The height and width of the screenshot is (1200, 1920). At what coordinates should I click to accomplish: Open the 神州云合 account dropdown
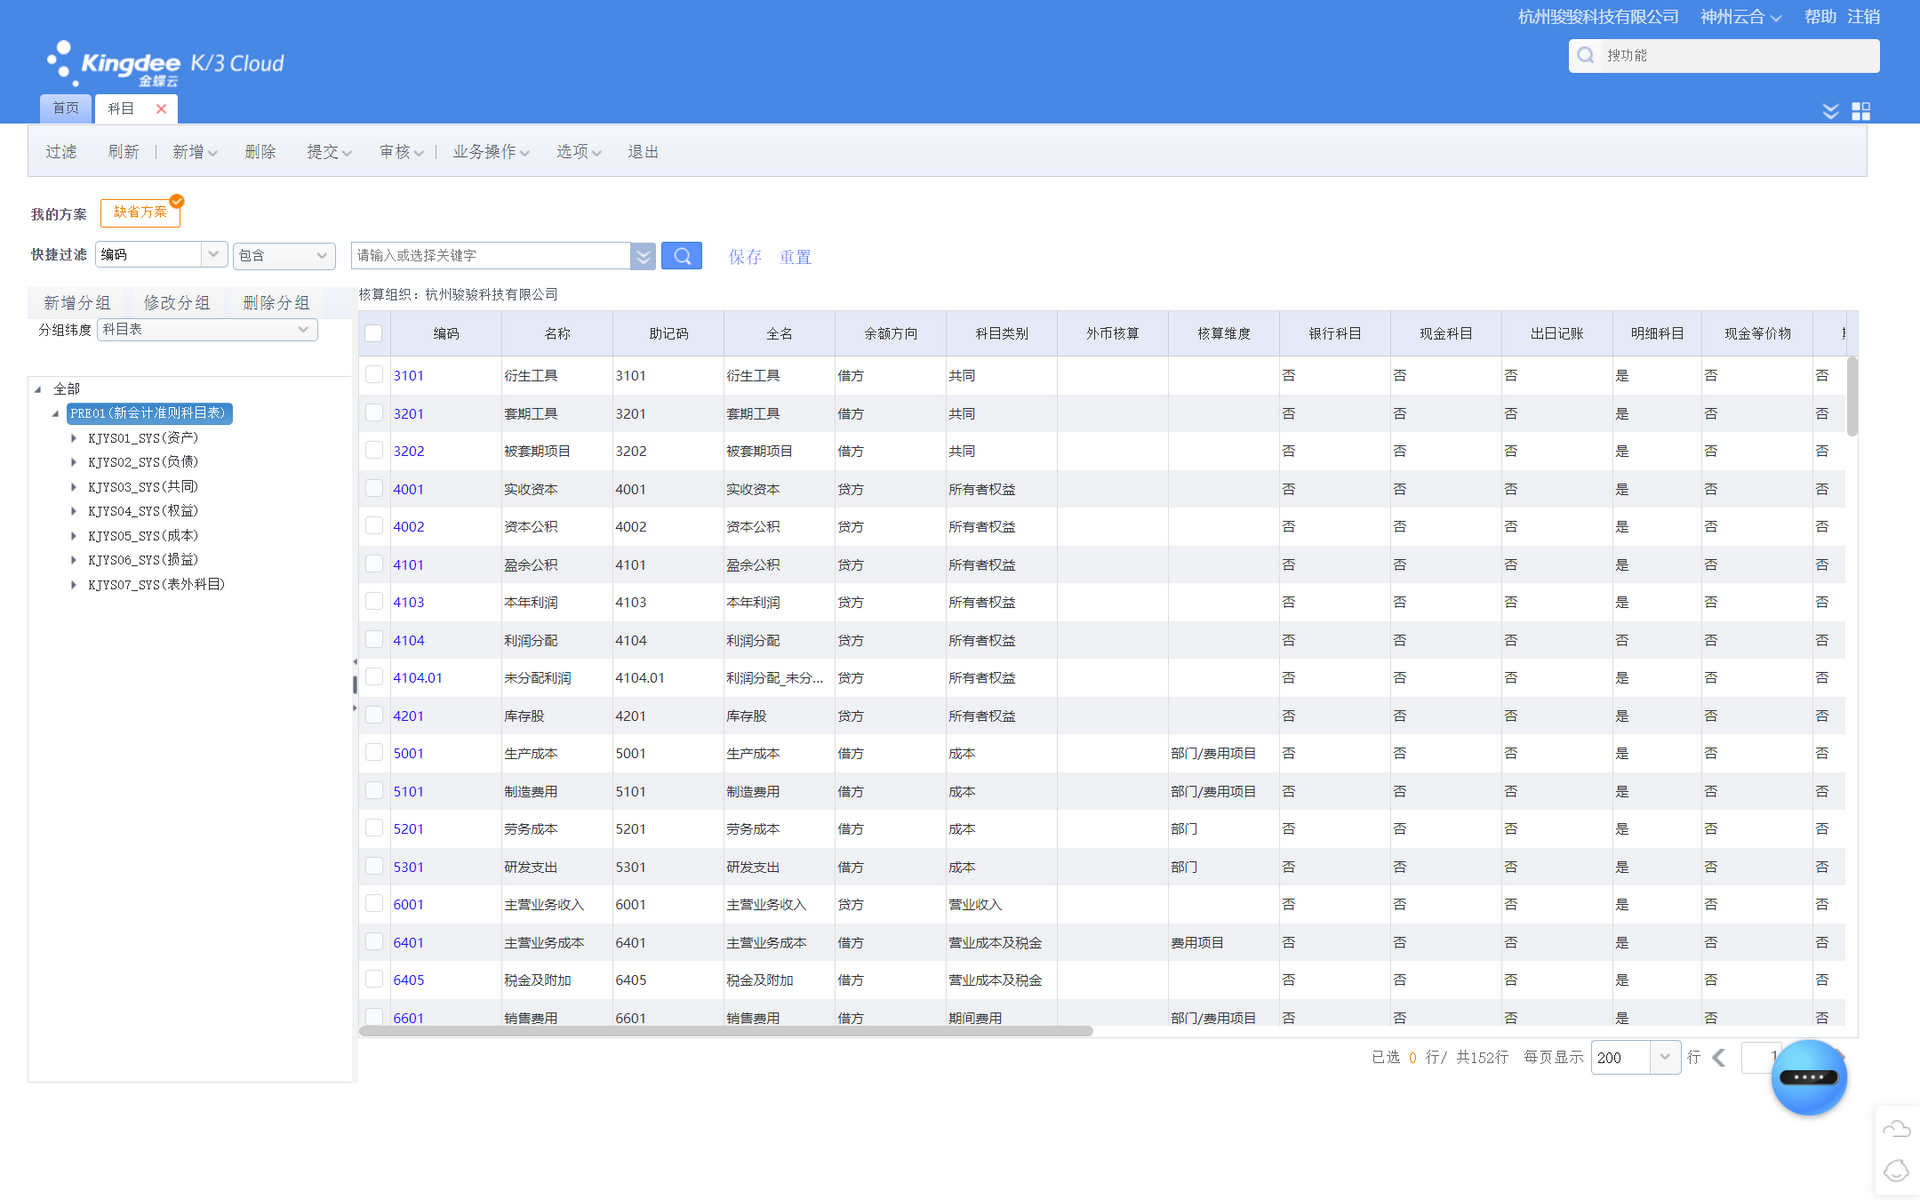[x=1740, y=17]
